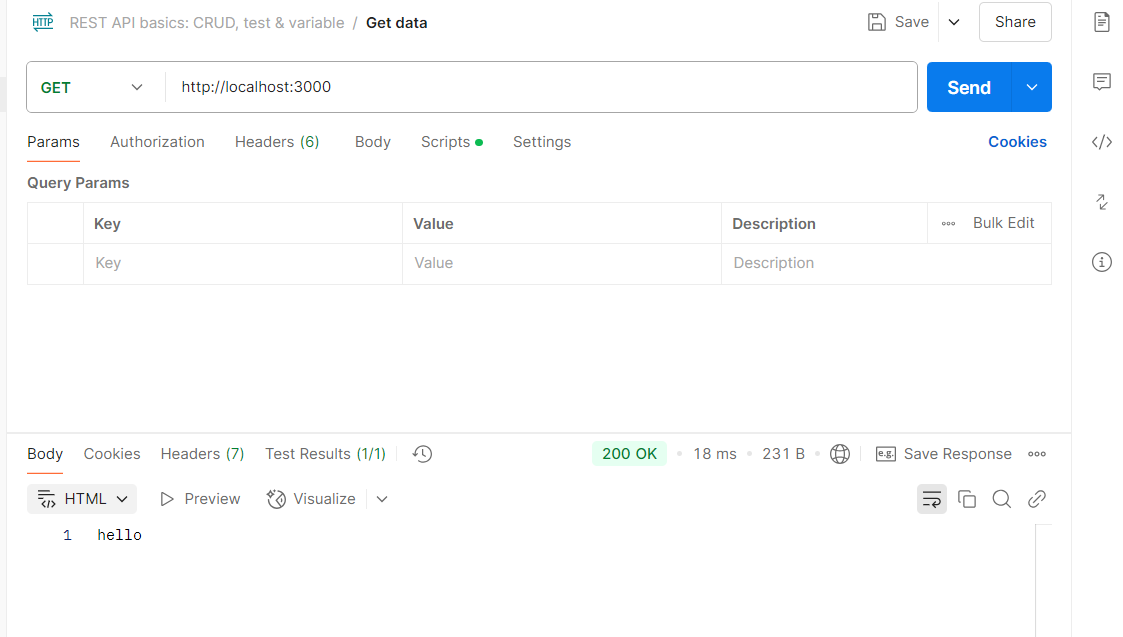The height and width of the screenshot is (637, 1123).
Task: Open the Comments icon in right sidebar
Action: pos(1102,82)
